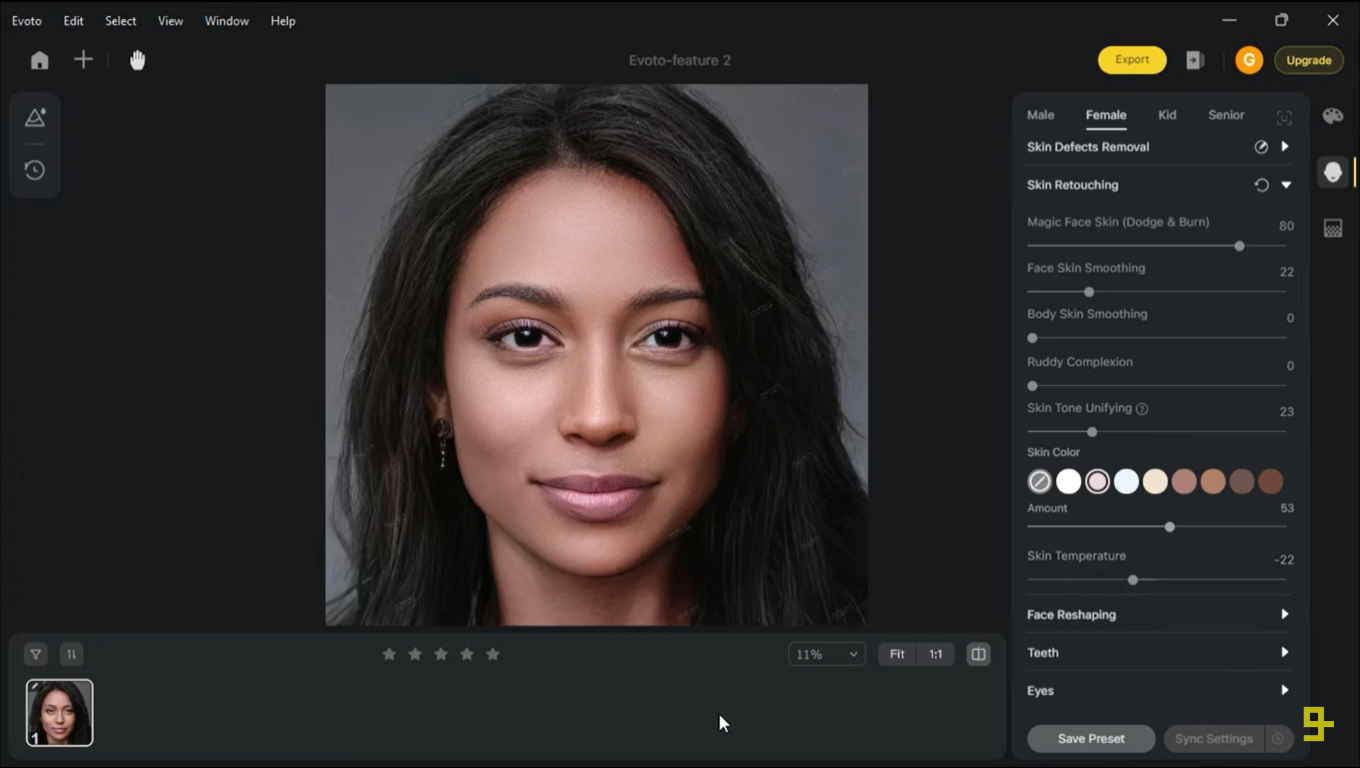1360x768 pixels.
Task: Open the color adjustments palette panel
Action: [1332, 115]
